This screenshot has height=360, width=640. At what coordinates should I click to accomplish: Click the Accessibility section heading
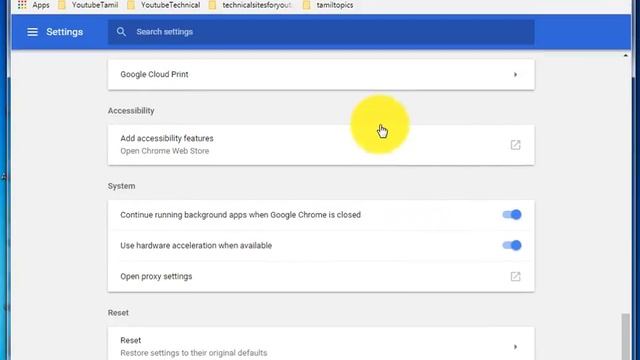(x=131, y=111)
